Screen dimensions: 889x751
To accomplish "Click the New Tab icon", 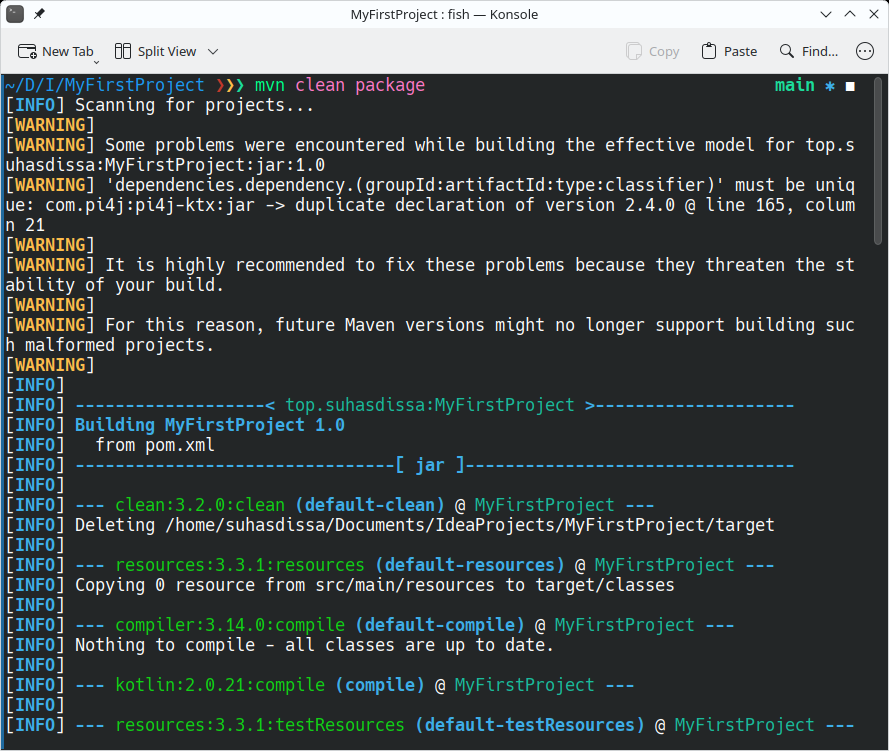I will [x=27, y=52].
